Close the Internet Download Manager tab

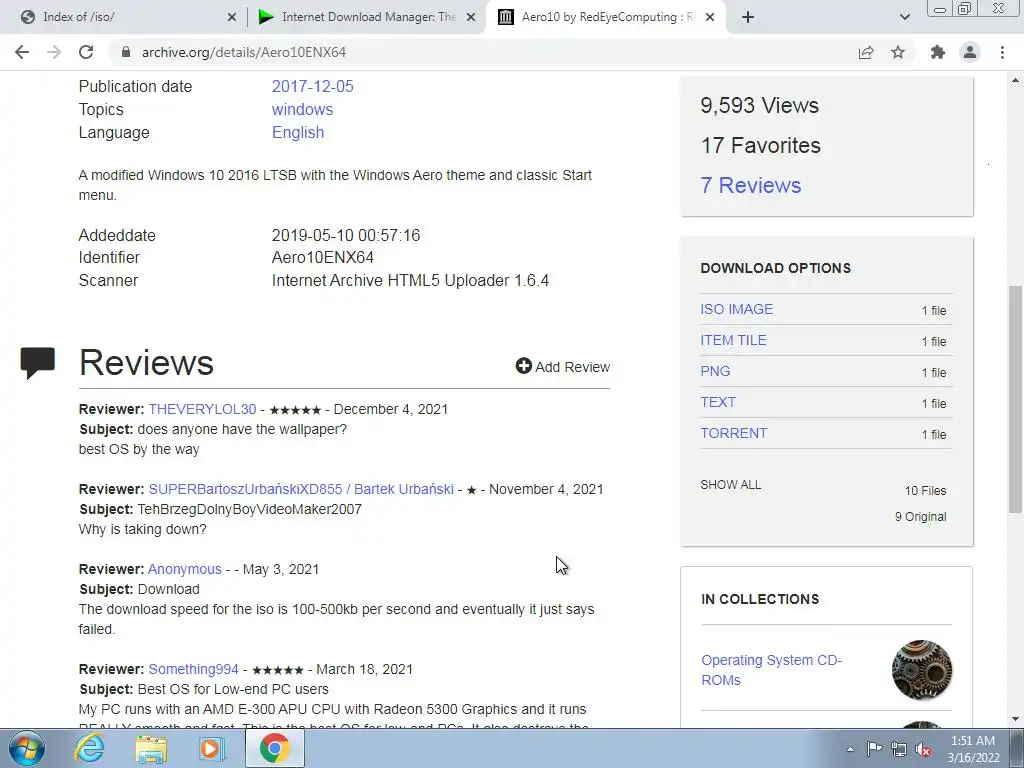471,17
